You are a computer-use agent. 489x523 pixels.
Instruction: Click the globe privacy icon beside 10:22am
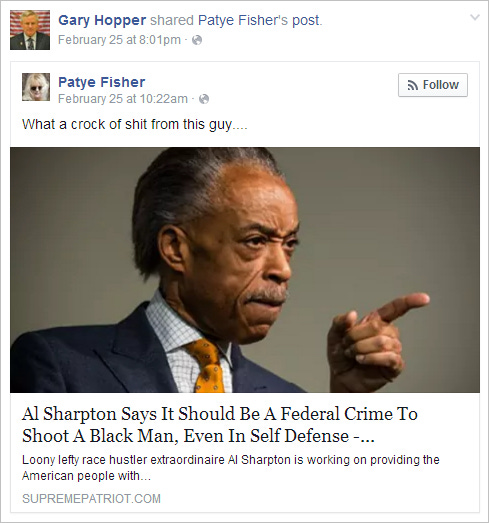(204, 99)
